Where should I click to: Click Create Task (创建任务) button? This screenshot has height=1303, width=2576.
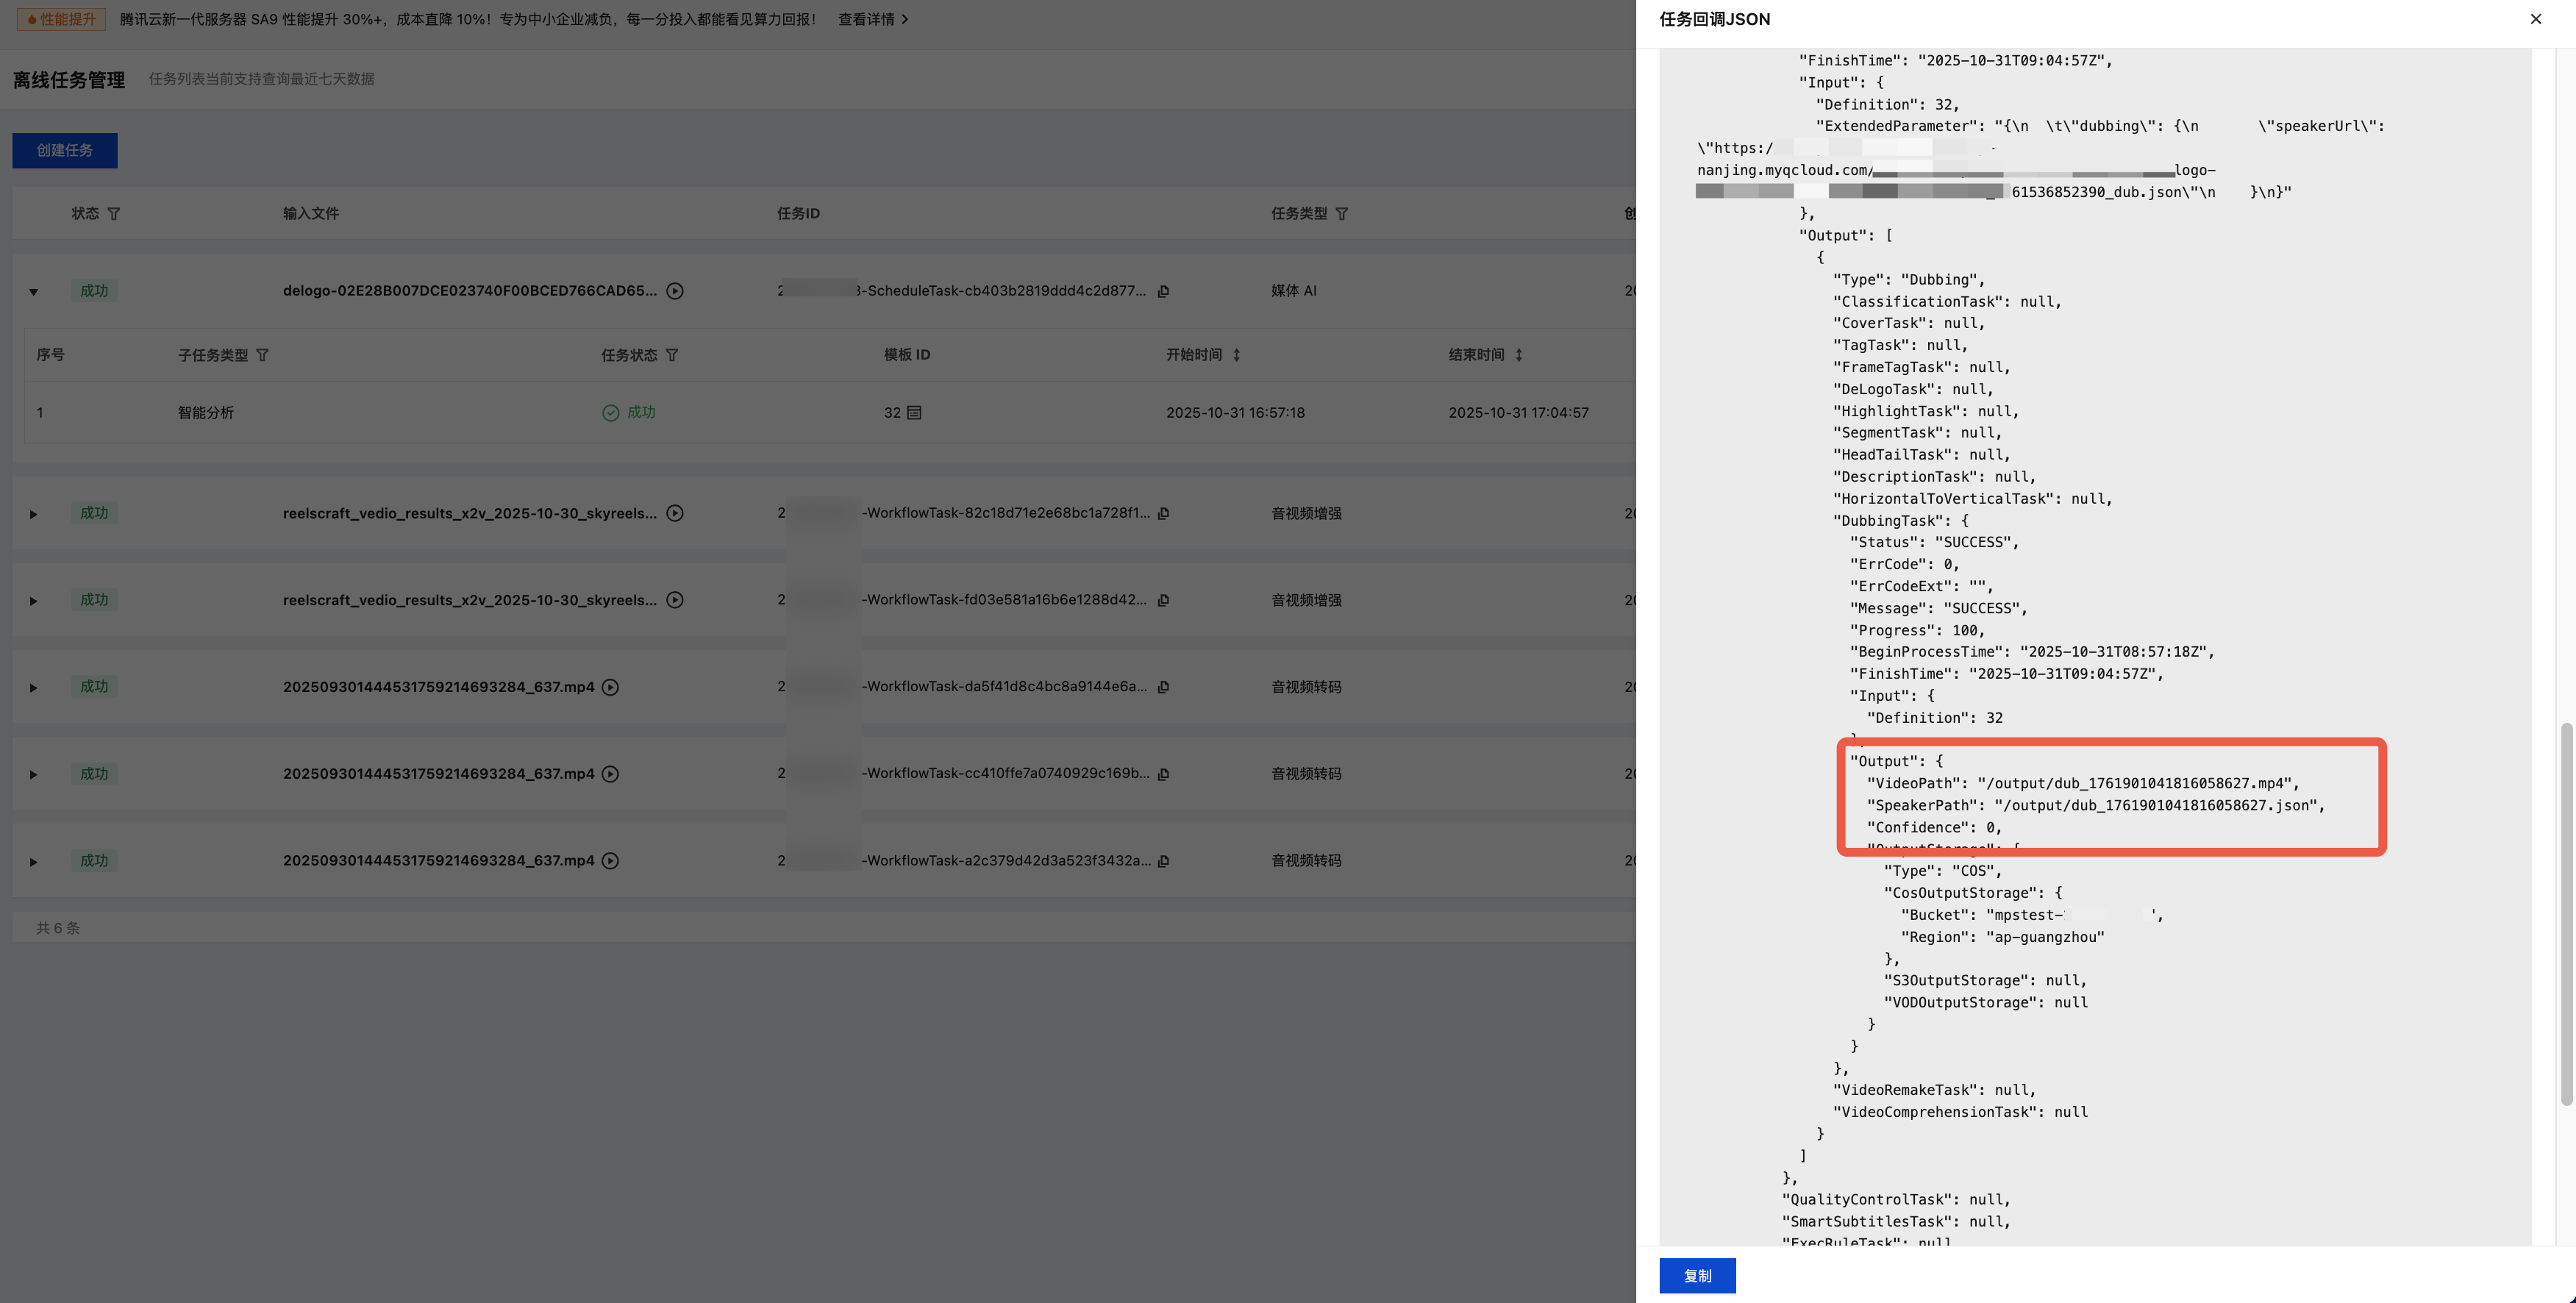pos(65,150)
